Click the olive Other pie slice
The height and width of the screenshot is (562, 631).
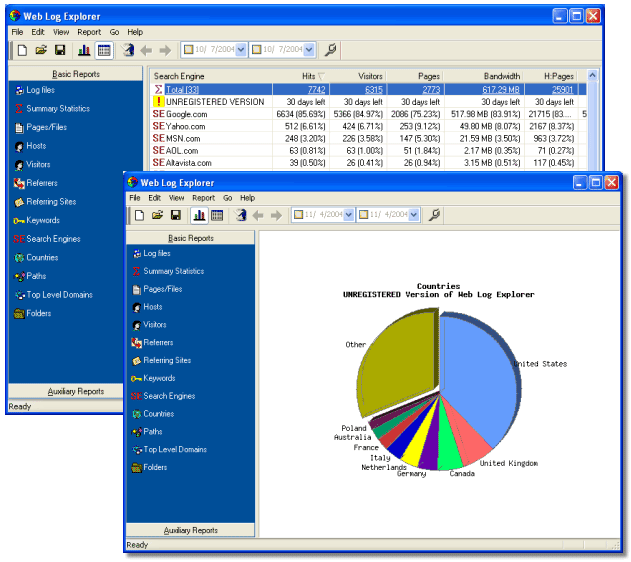tap(398, 362)
